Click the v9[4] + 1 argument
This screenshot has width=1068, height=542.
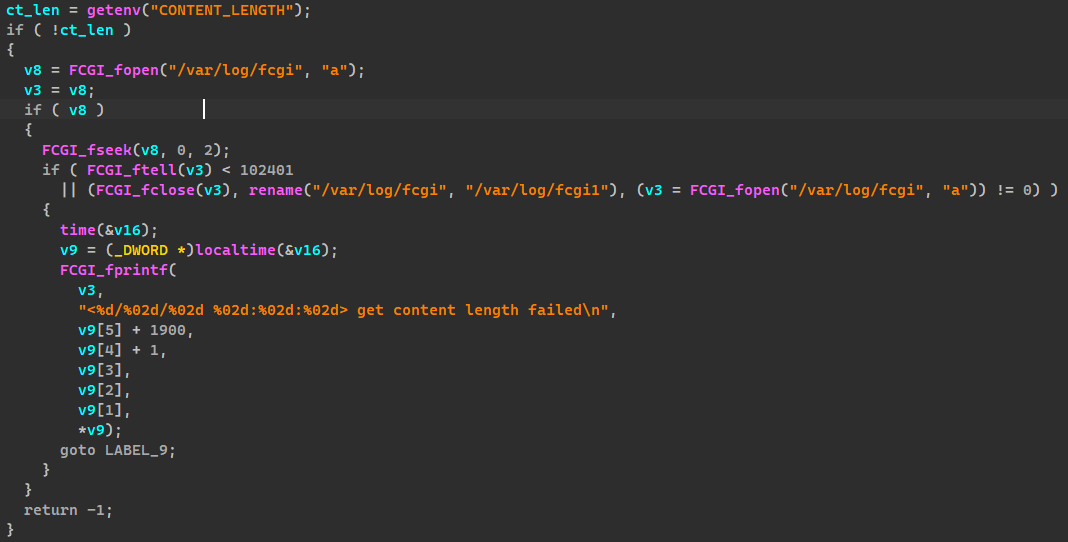(120, 350)
